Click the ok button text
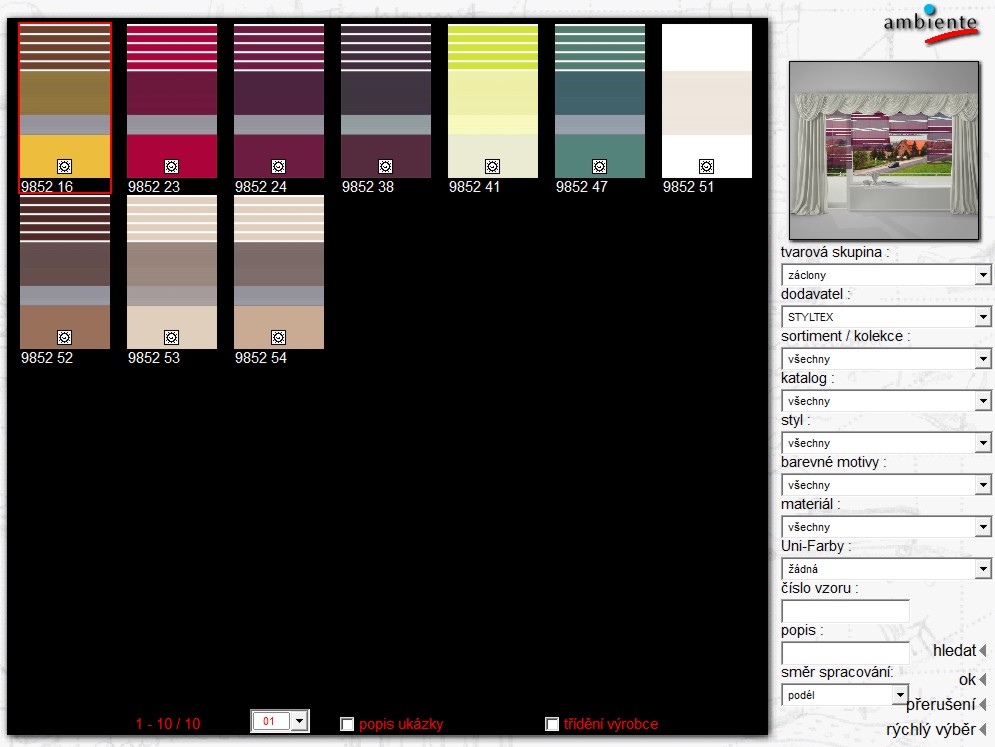The width and height of the screenshot is (995, 747). point(967,680)
